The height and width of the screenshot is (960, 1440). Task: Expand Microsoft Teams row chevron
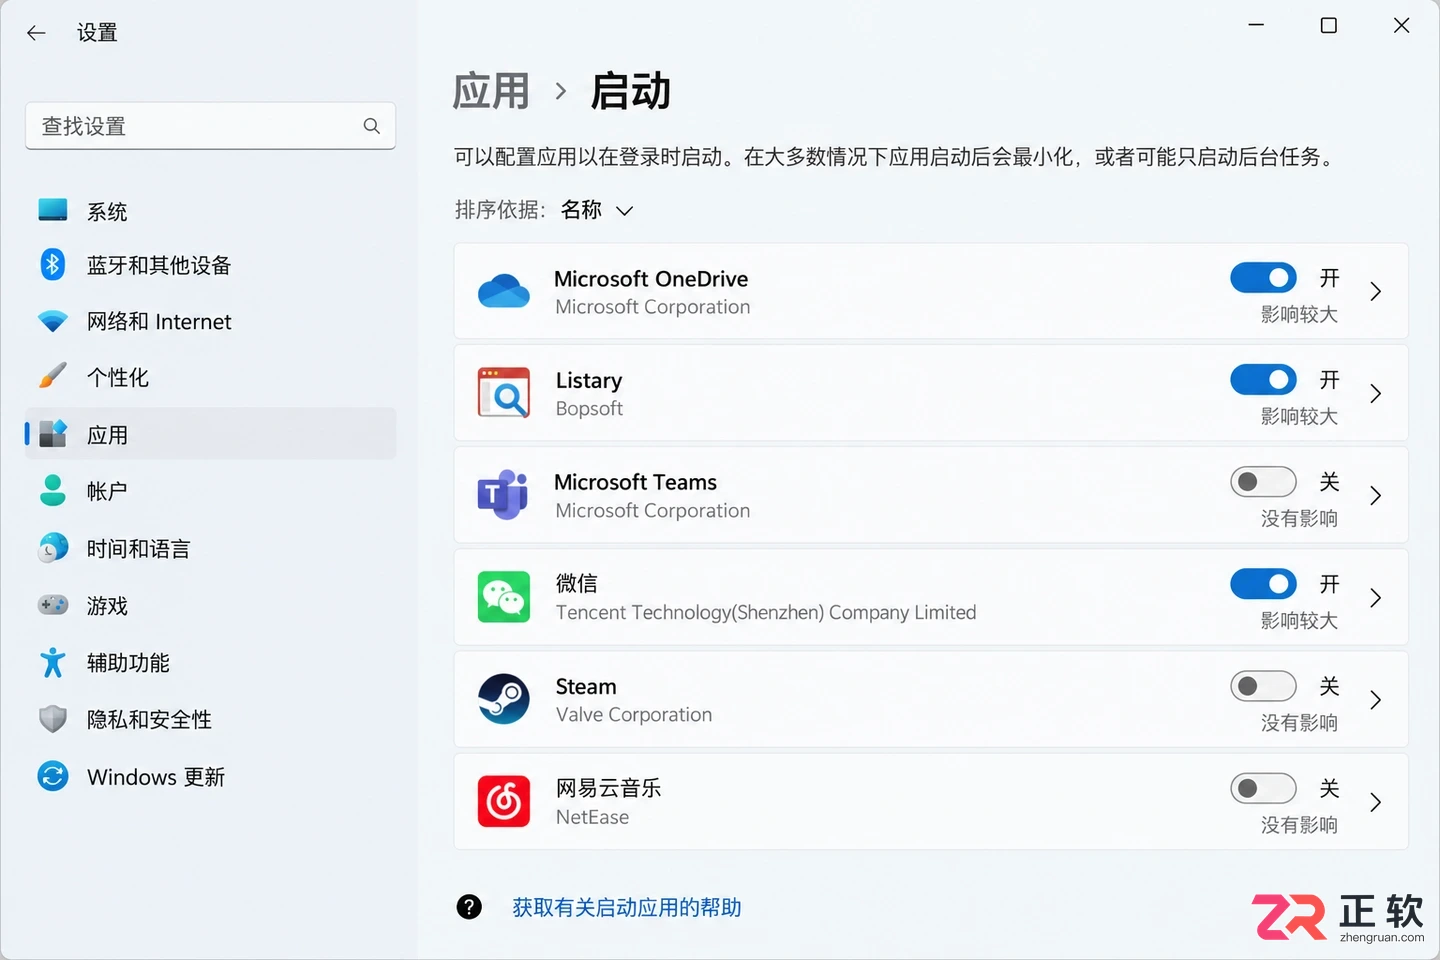(x=1376, y=496)
